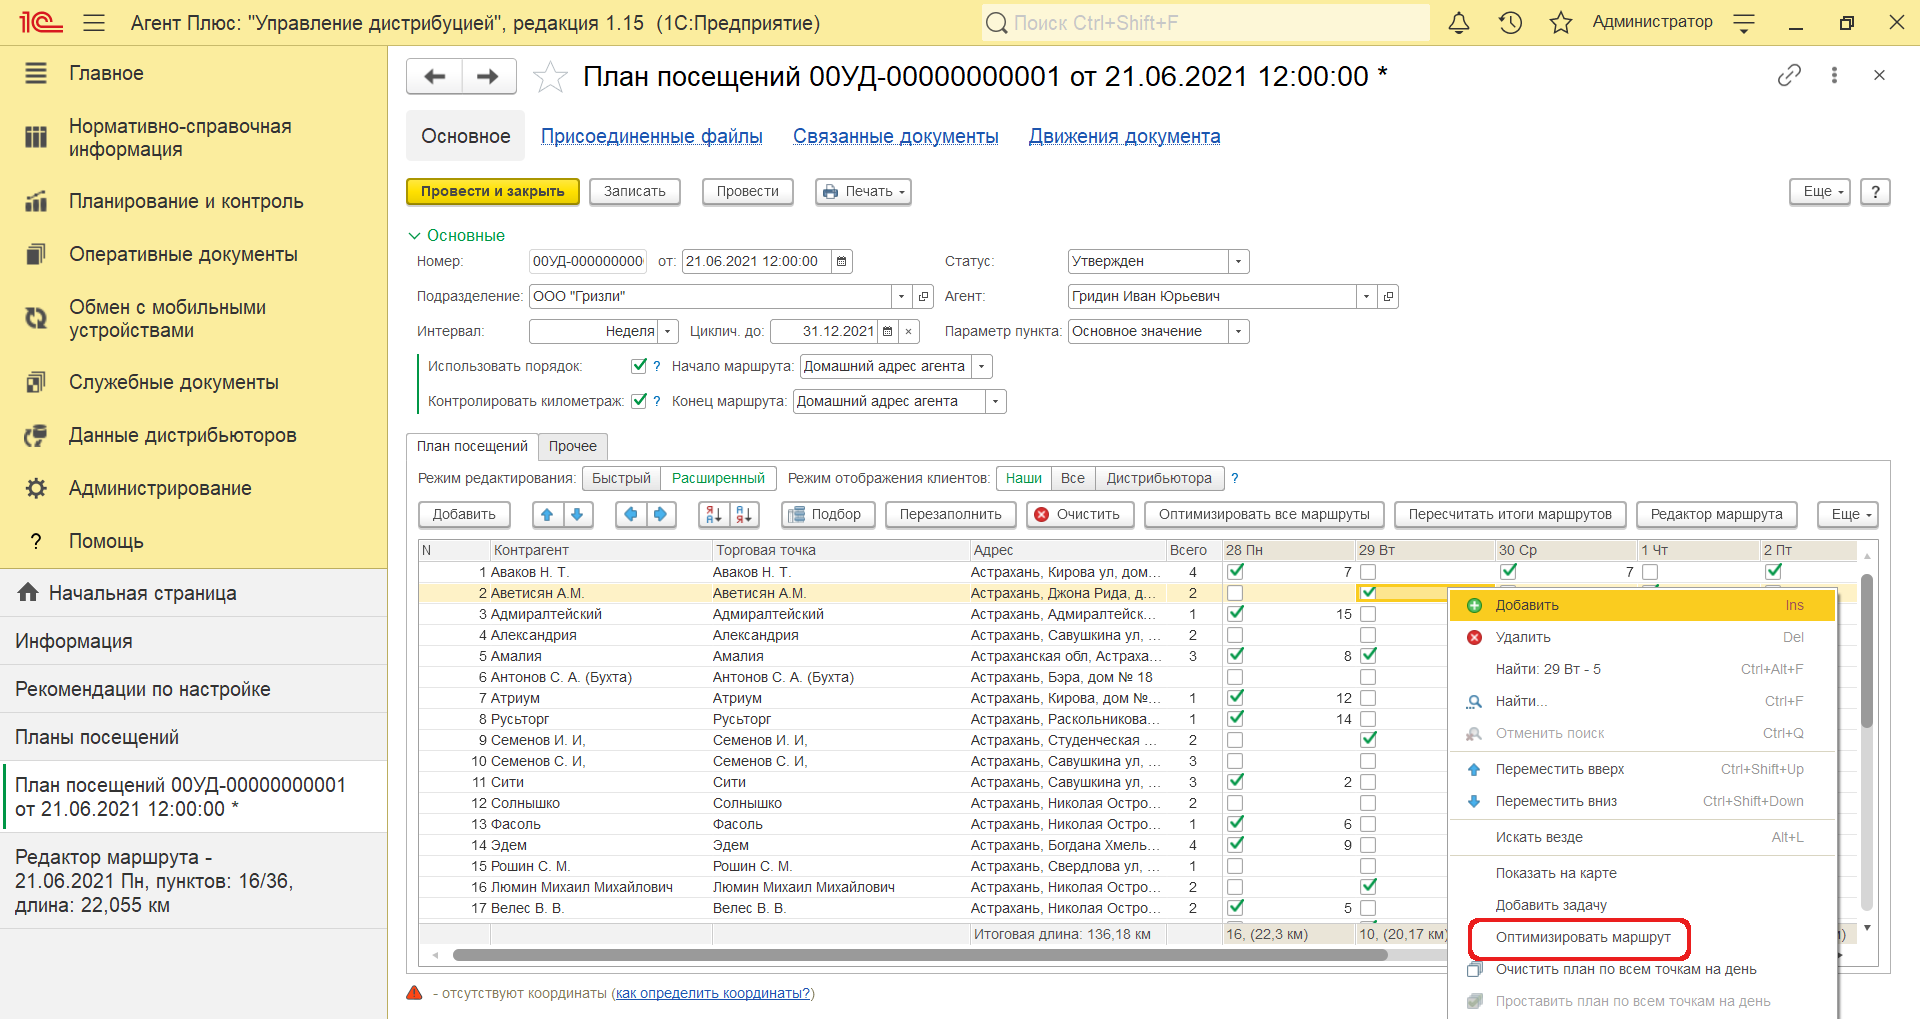The width and height of the screenshot is (1920, 1019).
Task: Open the Подразделение field's linked record icon
Action: (923, 297)
